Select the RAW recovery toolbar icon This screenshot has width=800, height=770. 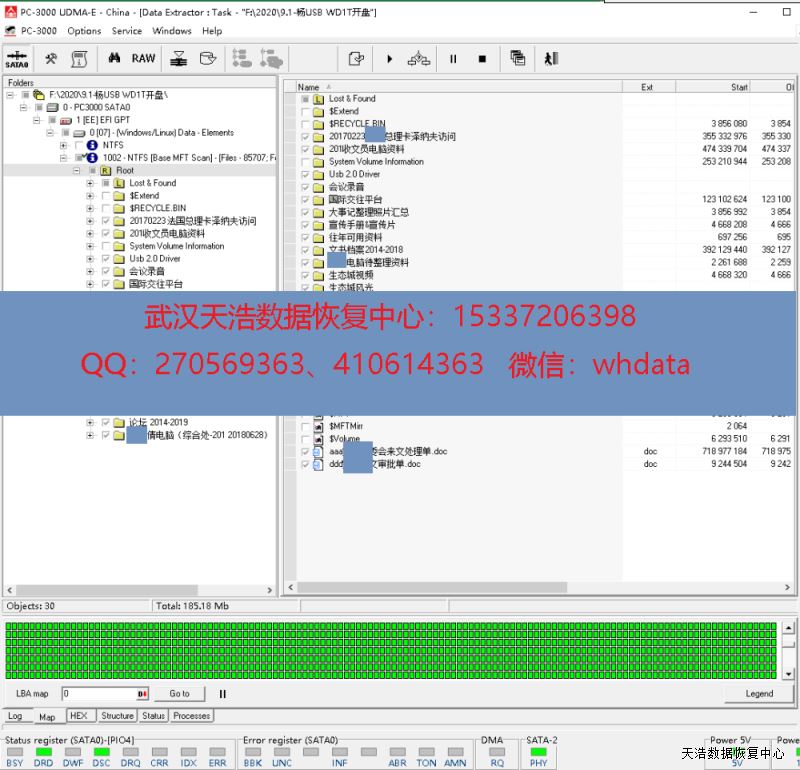144,59
